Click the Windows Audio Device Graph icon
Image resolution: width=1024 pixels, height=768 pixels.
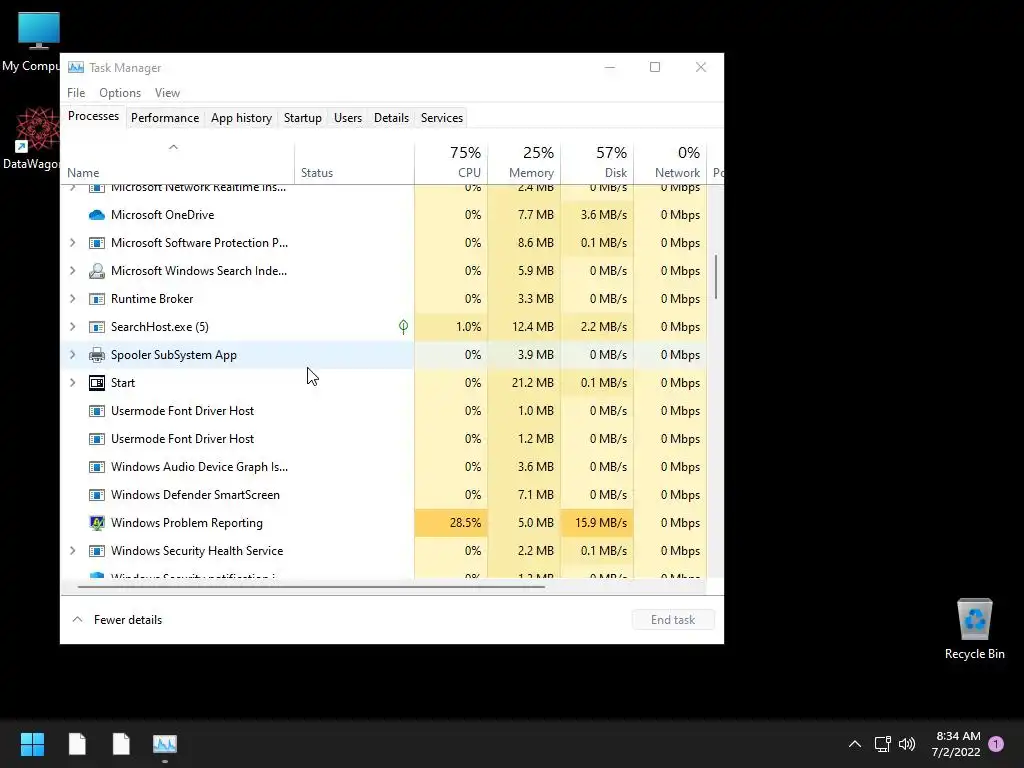(x=97, y=467)
